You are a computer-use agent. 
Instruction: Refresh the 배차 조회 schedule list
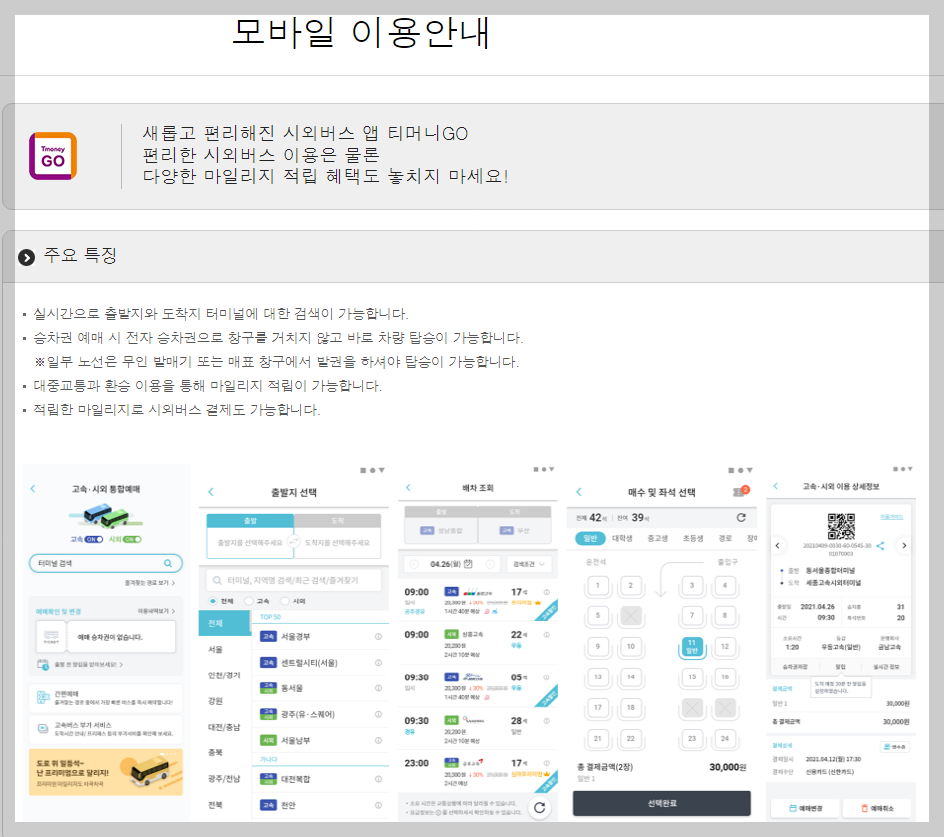coord(539,807)
